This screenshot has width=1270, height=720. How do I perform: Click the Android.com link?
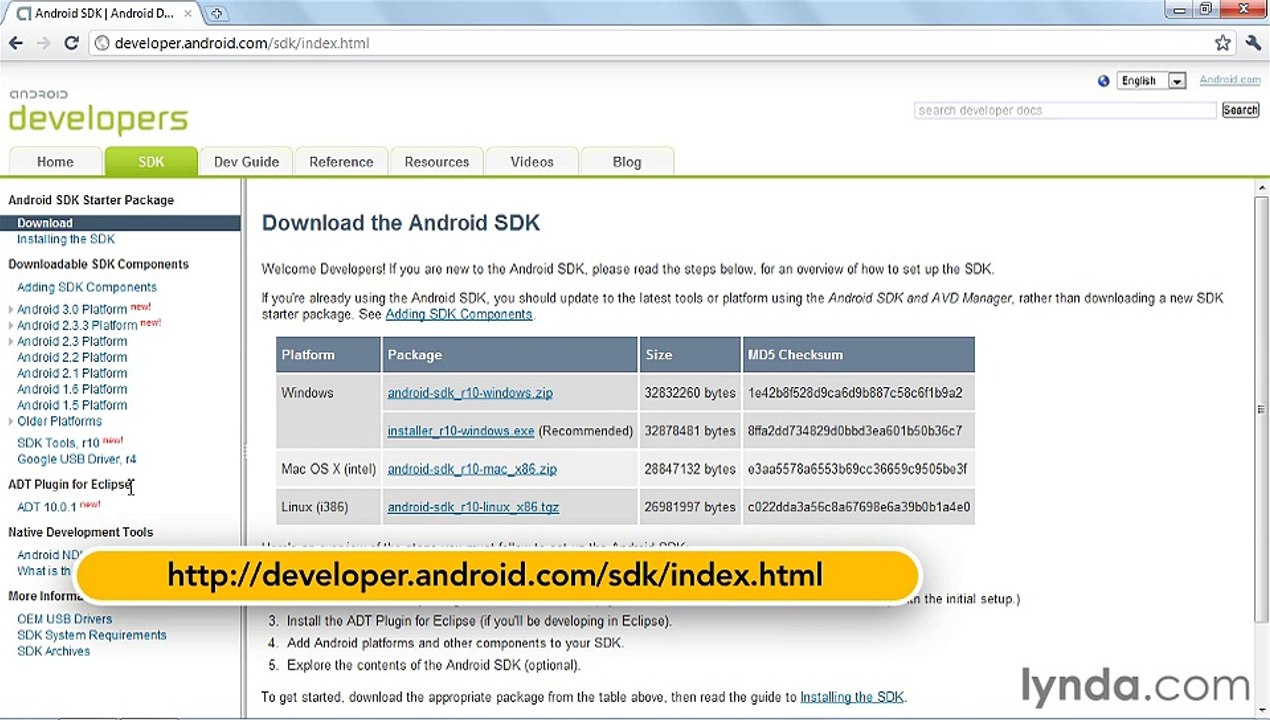[1230, 80]
